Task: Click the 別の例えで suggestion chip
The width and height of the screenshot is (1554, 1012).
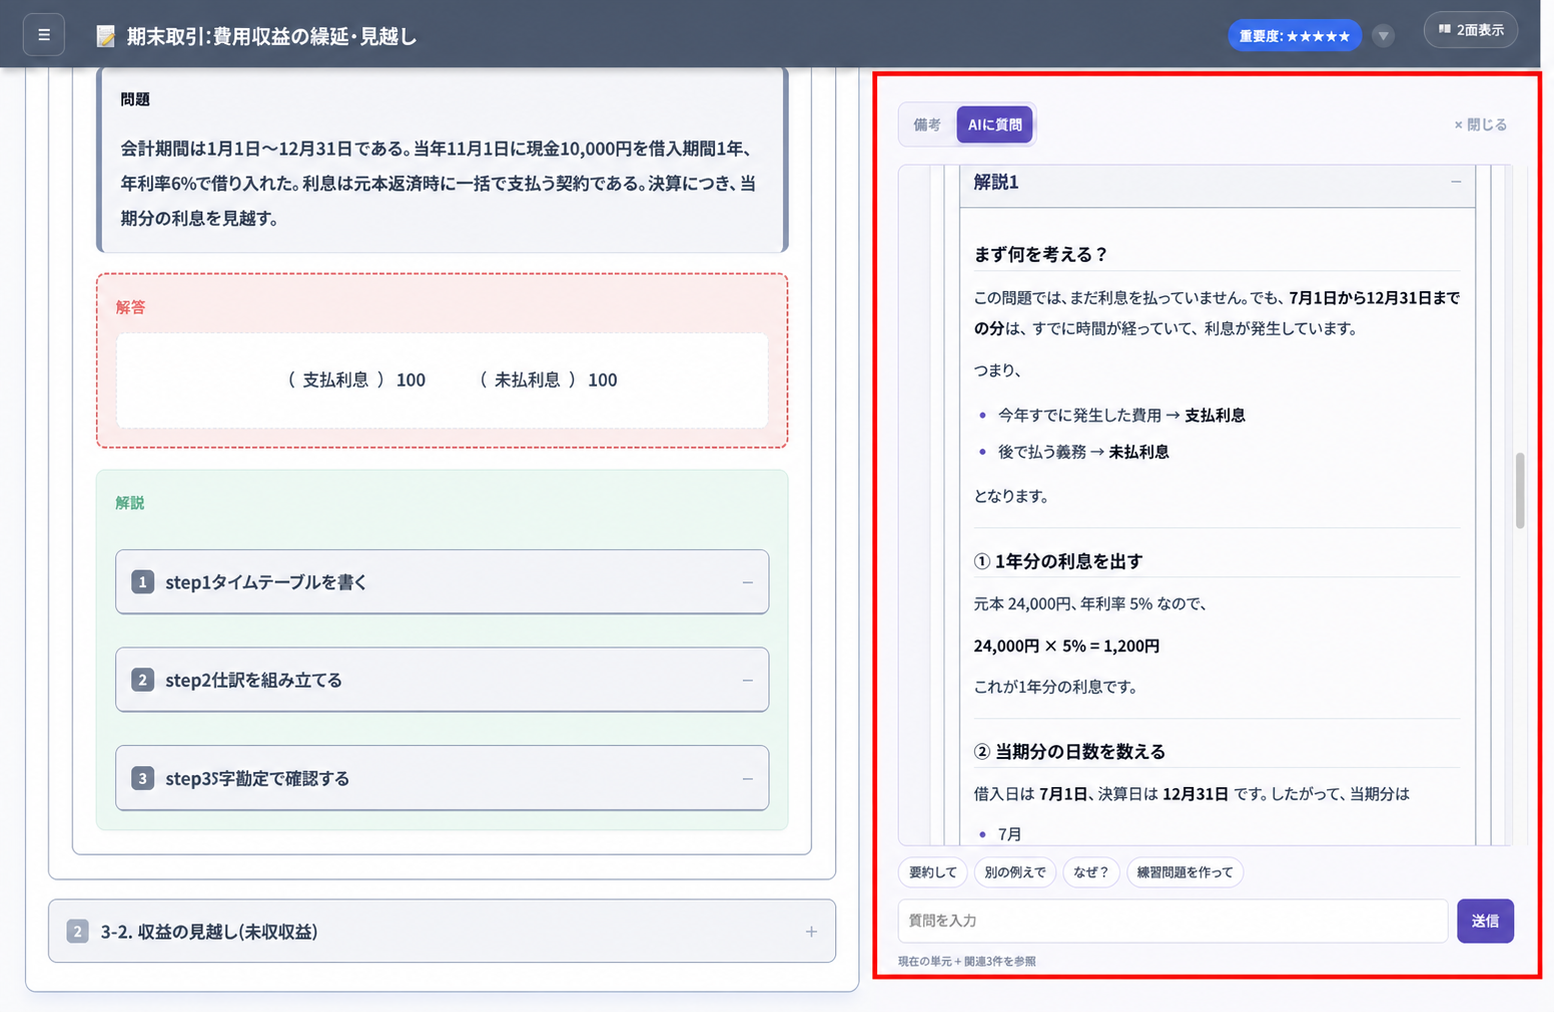Action: (1014, 872)
